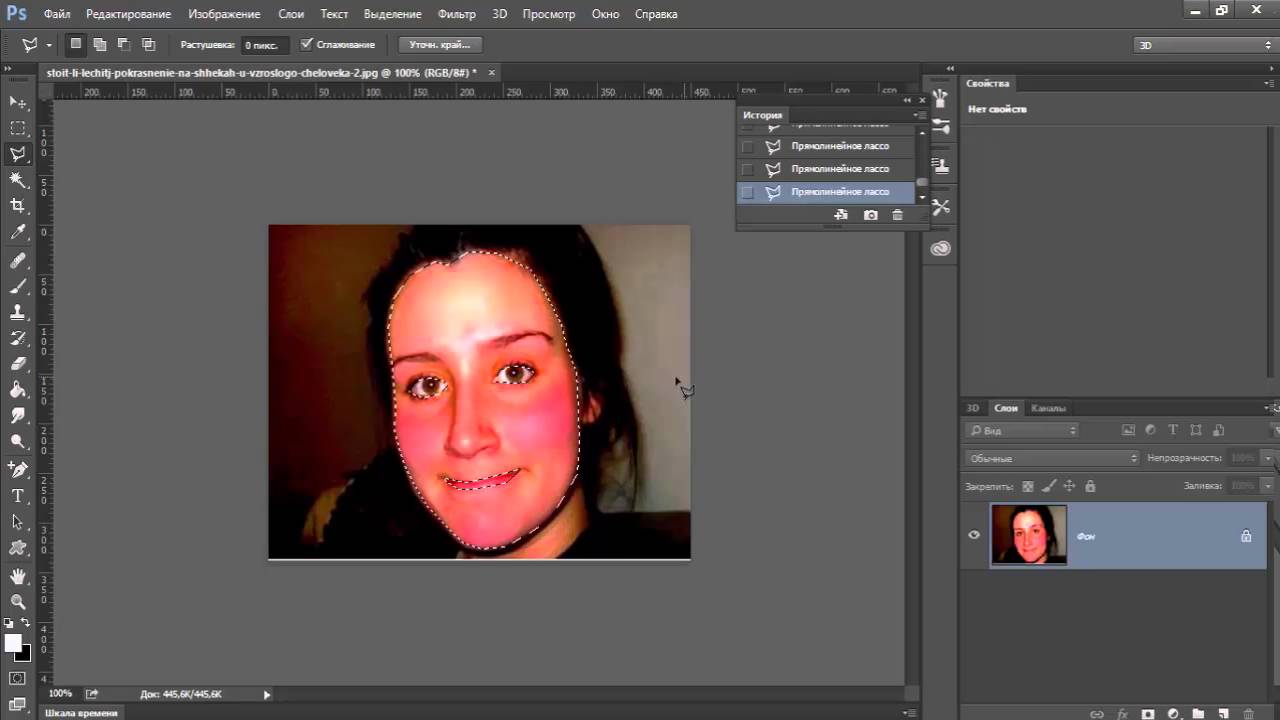1280x720 pixels.
Task: Select the Horizontal Type tool
Action: 18,496
